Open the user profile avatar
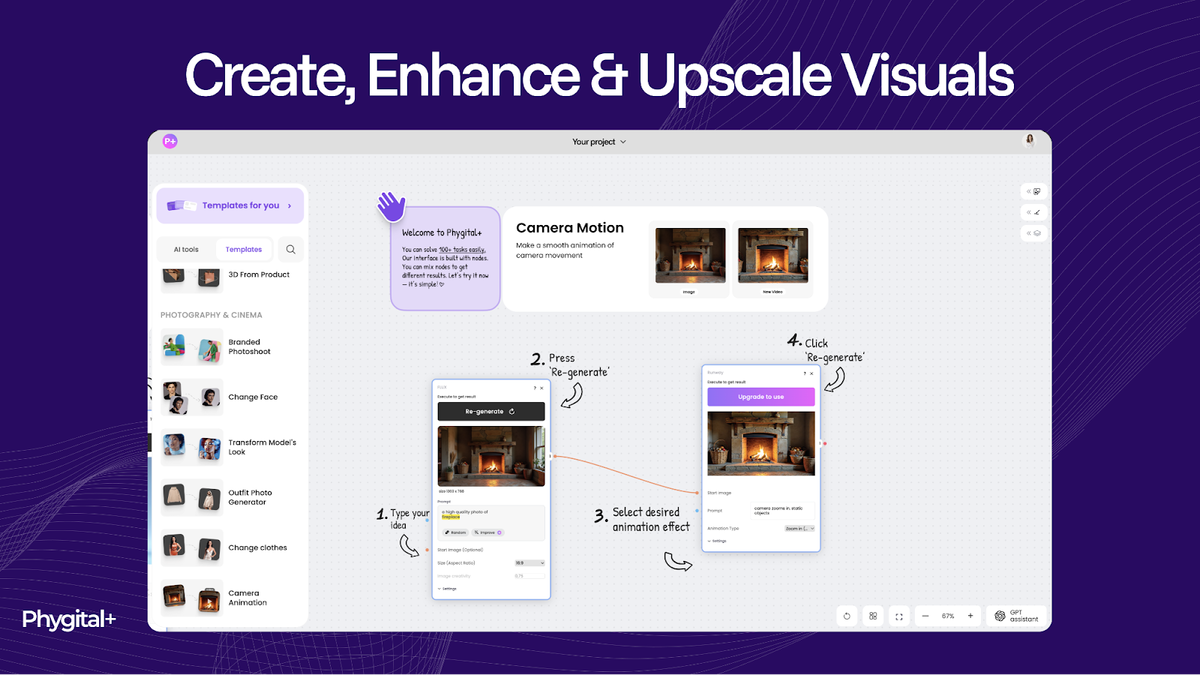 (x=1029, y=141)
